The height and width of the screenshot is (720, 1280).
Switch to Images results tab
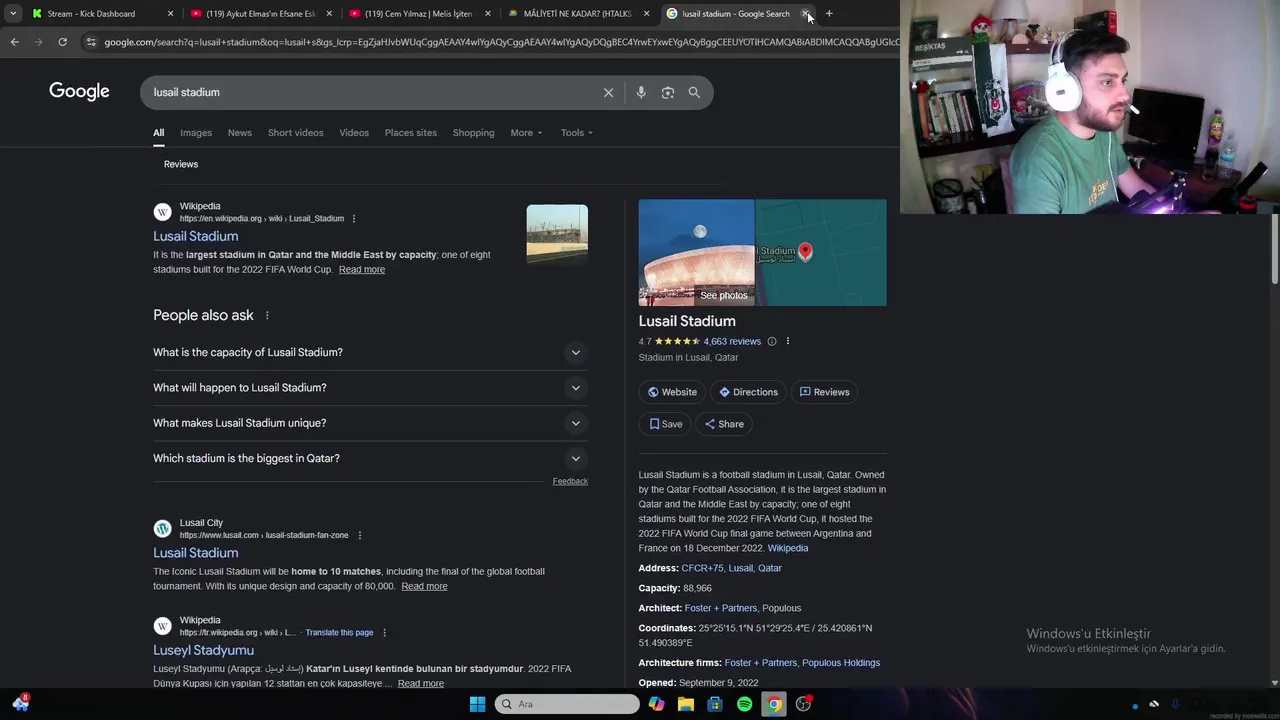point(196,133)
